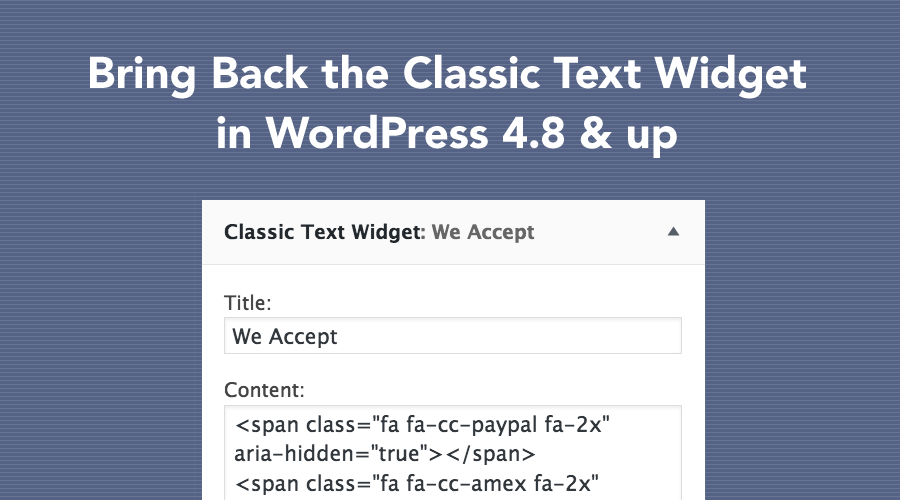Click the Title: label
The height and width of the screenshot is (500, 900).
click(247, 303)
